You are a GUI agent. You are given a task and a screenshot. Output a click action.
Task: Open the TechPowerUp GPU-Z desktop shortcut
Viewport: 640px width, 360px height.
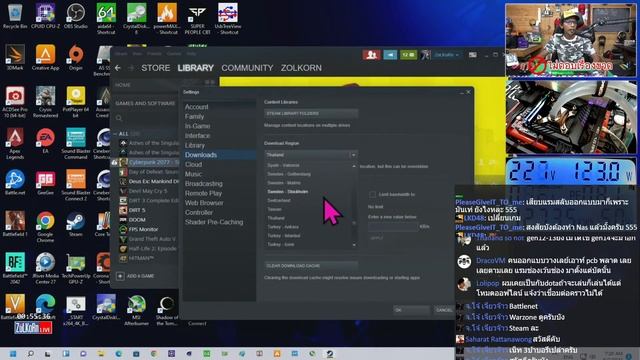tap(76, 268)
